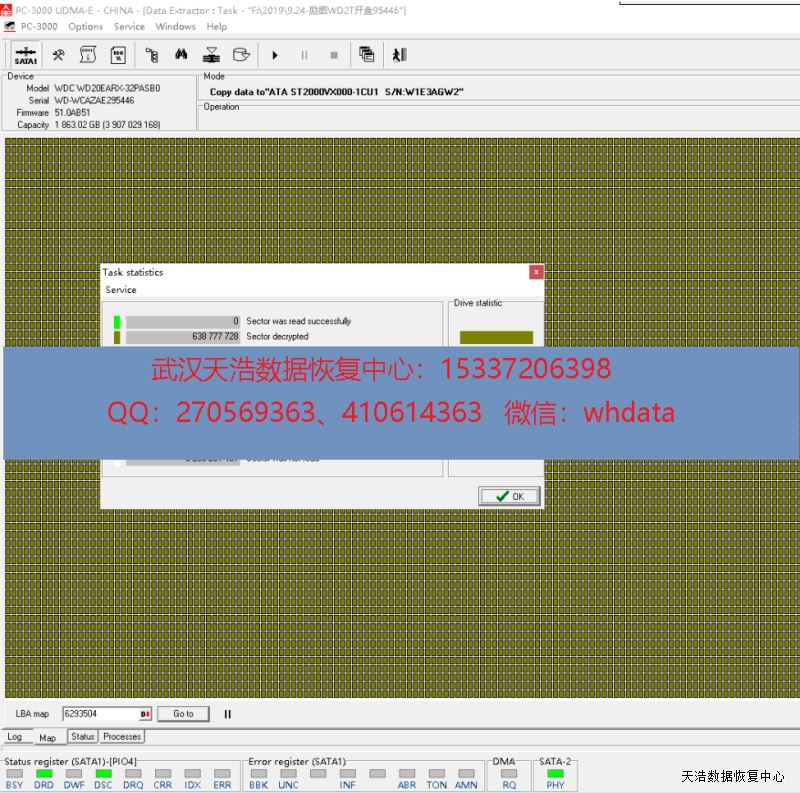Open the LBA map field's red arrow picker
The width and height of the screenshot is (800, 793).
(145, 714)
